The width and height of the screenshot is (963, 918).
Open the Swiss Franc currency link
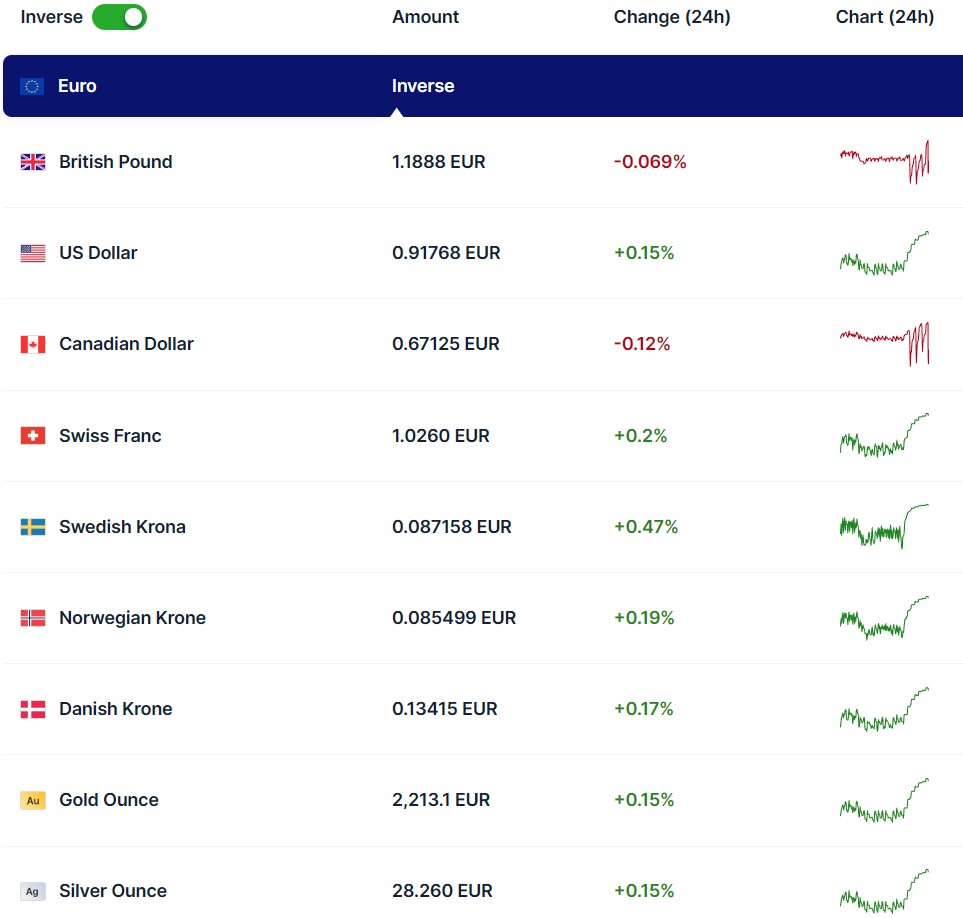pyautogui.click(x=110, y=436)
